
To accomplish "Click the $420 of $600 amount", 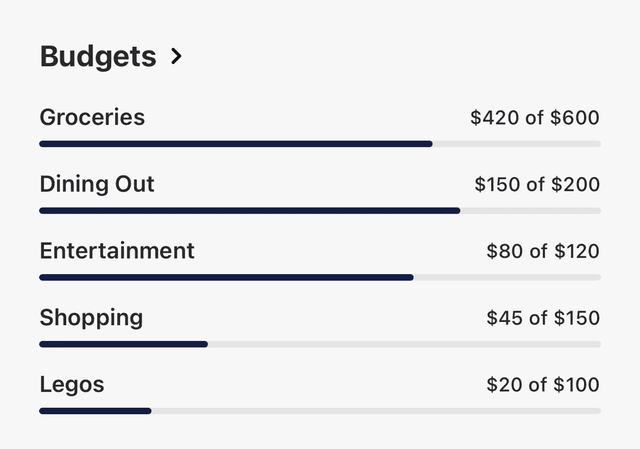I will tap(535, 118).
